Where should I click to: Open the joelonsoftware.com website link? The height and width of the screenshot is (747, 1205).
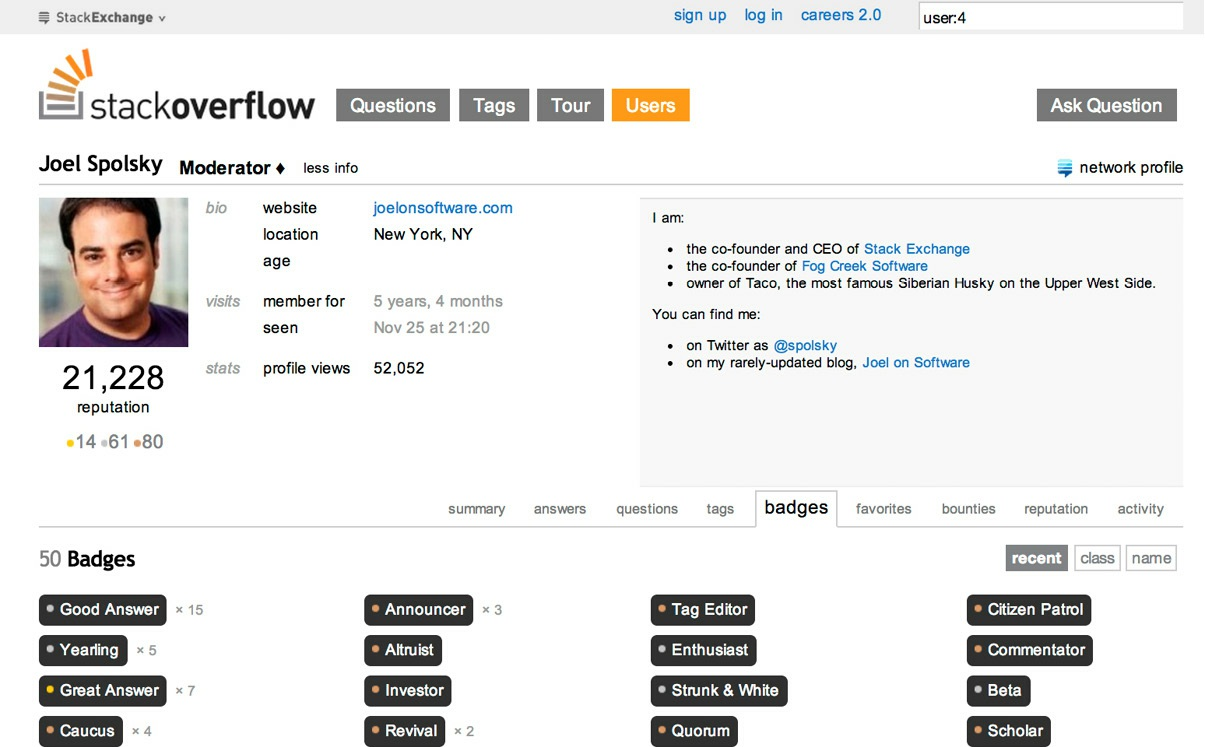click(443, 208)
